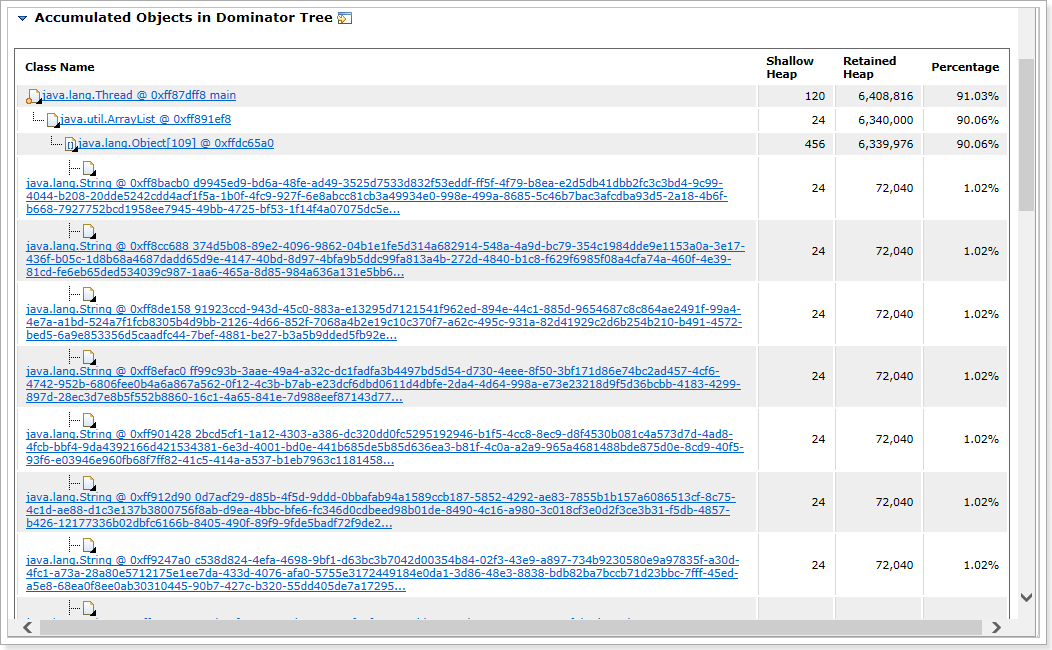Screen dimensions: 1052x650
Task: Select retained heap value 6,340,000
Action: [885, 120]
